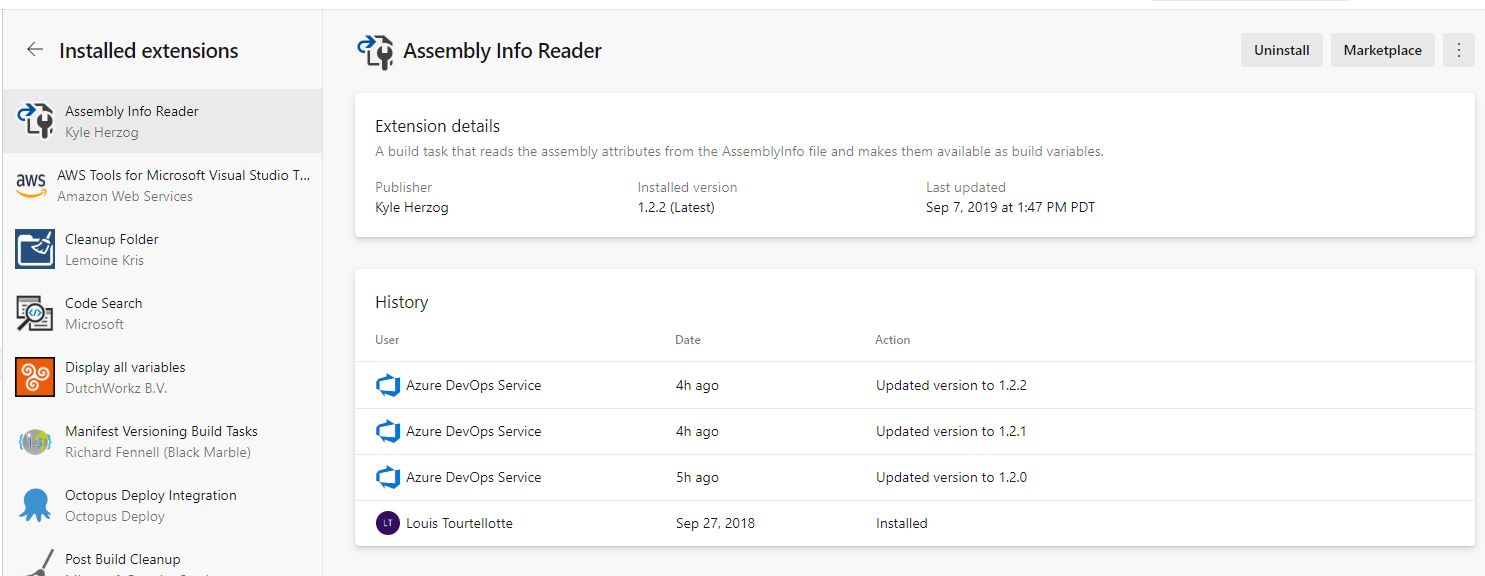Viewport: 1485px width, 576px height.
Task: Click the Code Search extension icon
Action: pos(34,313)
